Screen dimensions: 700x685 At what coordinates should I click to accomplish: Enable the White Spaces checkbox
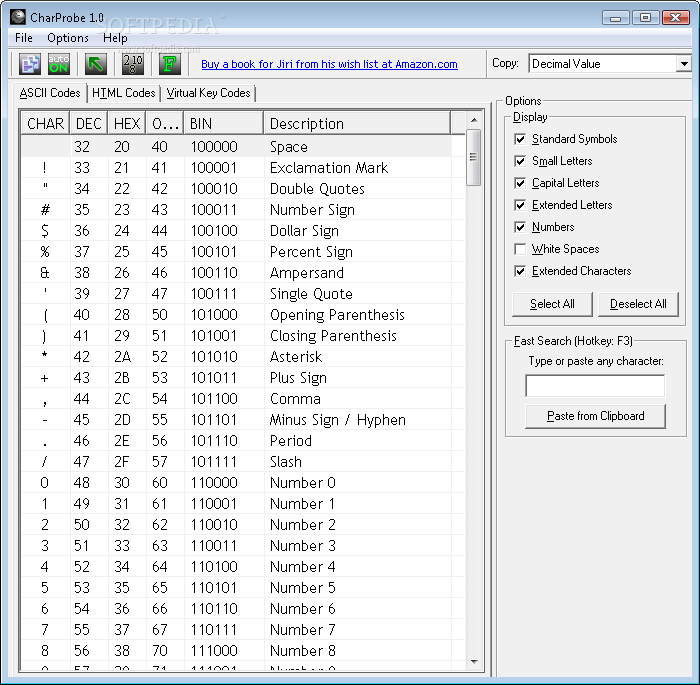(x=520, y=249)
